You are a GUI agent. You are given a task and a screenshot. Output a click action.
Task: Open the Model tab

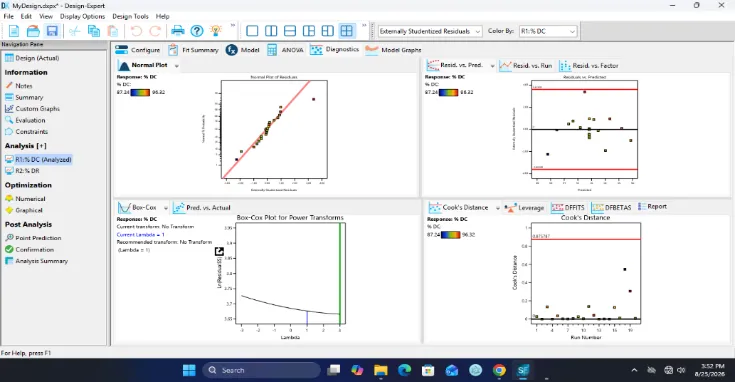[242, 50]
